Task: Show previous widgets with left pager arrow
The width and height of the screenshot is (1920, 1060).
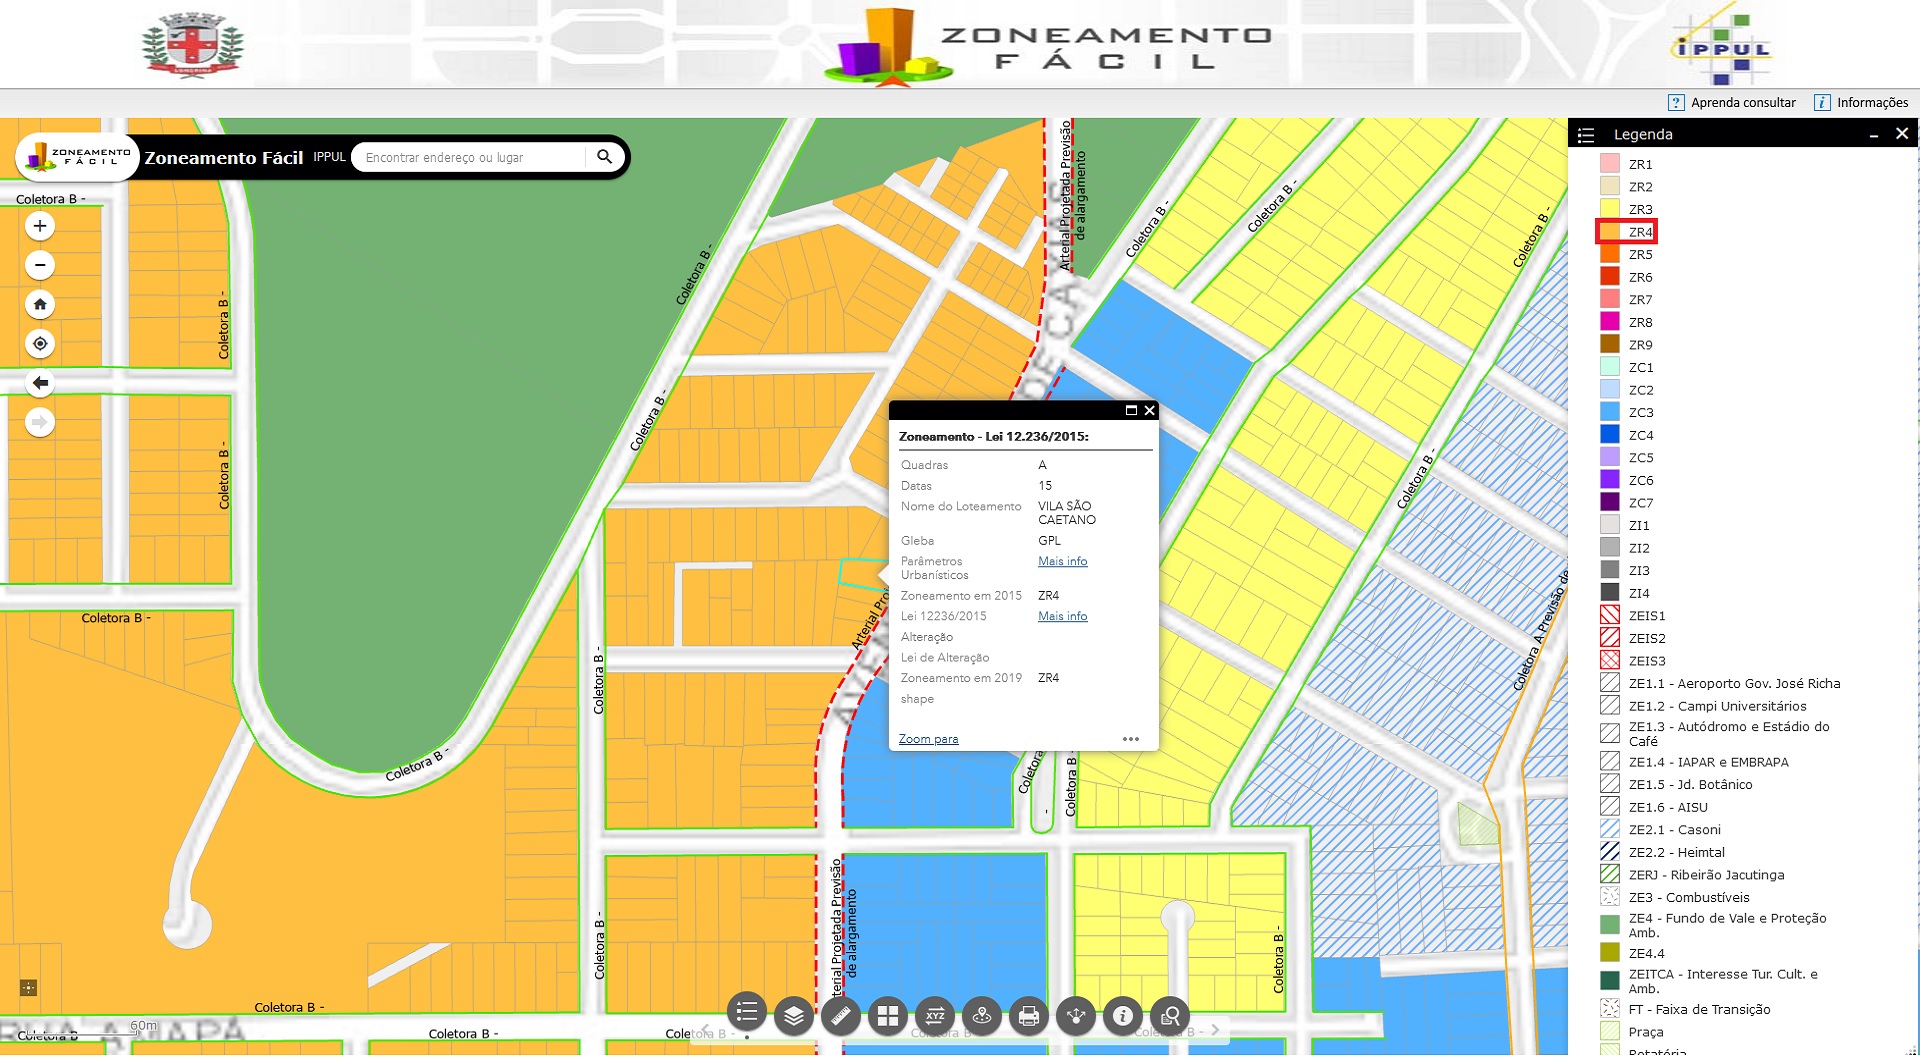Action: pos(706,1030)
